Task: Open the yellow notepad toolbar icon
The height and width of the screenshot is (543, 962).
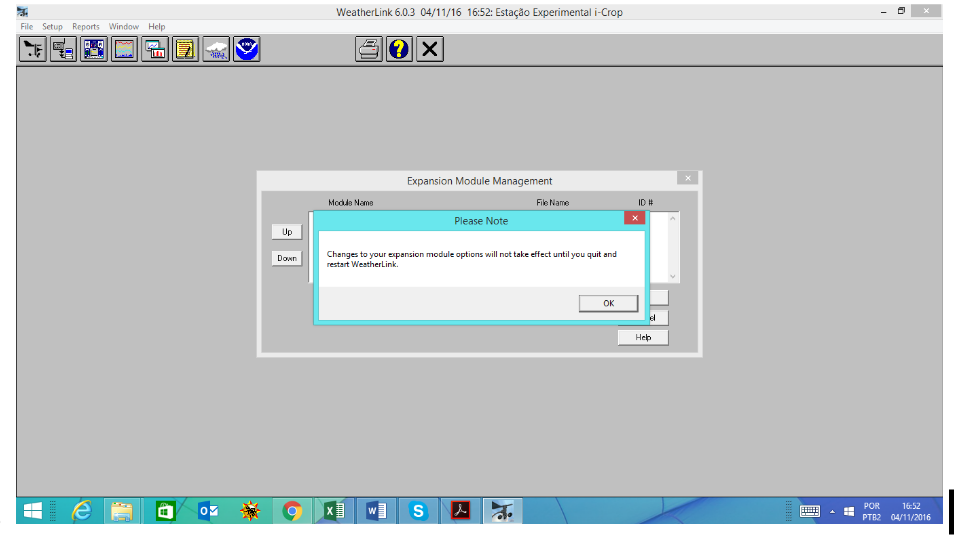Action: point(185,49)
